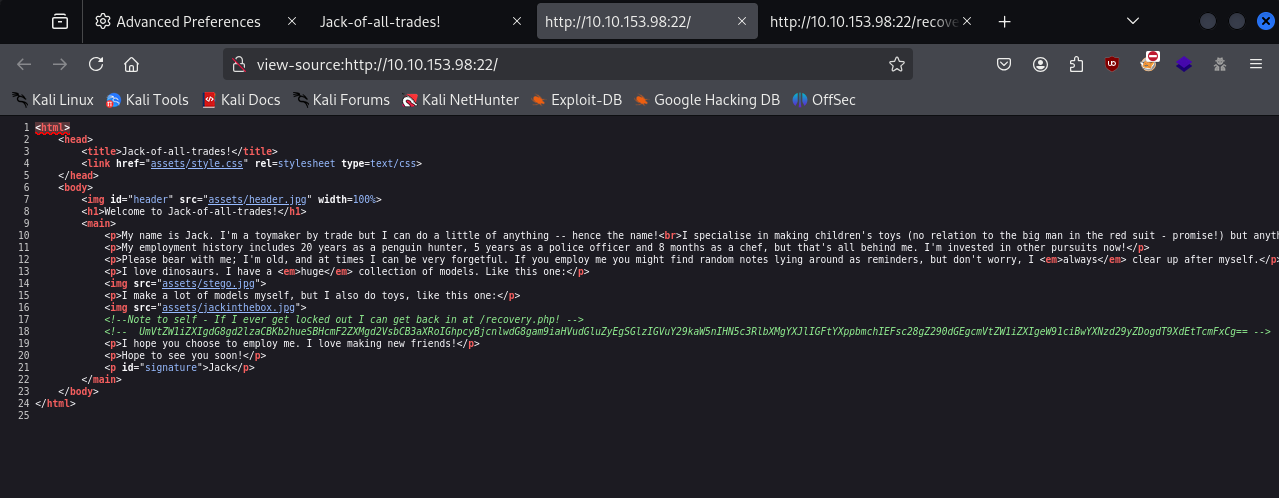Image resolution: width=1279 pixels, height=498 pixels.
Task: Click the base64 encoded comment on line 18
Action: point(687,331)
